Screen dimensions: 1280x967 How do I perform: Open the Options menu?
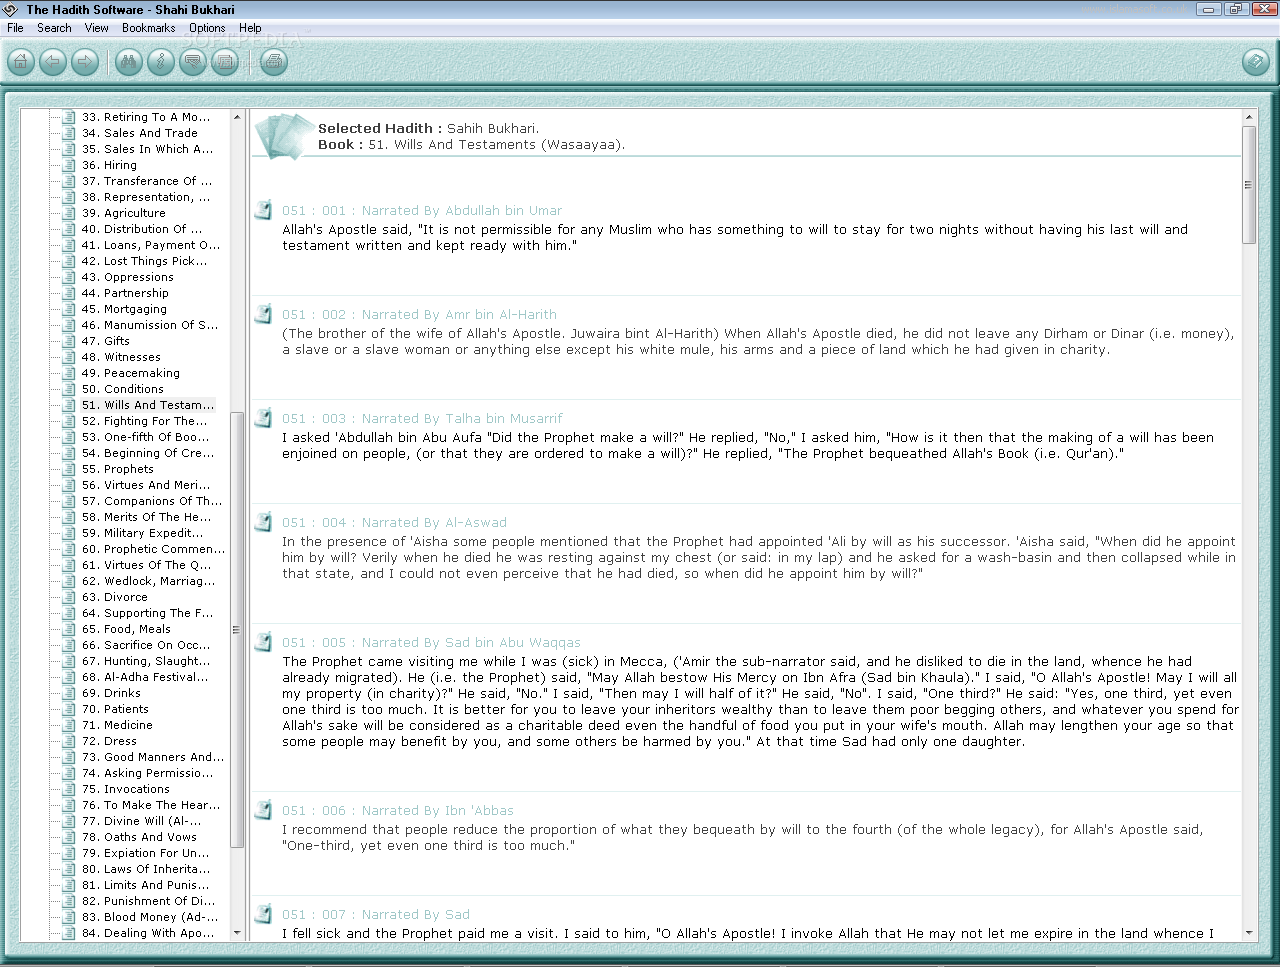(207, 28)
